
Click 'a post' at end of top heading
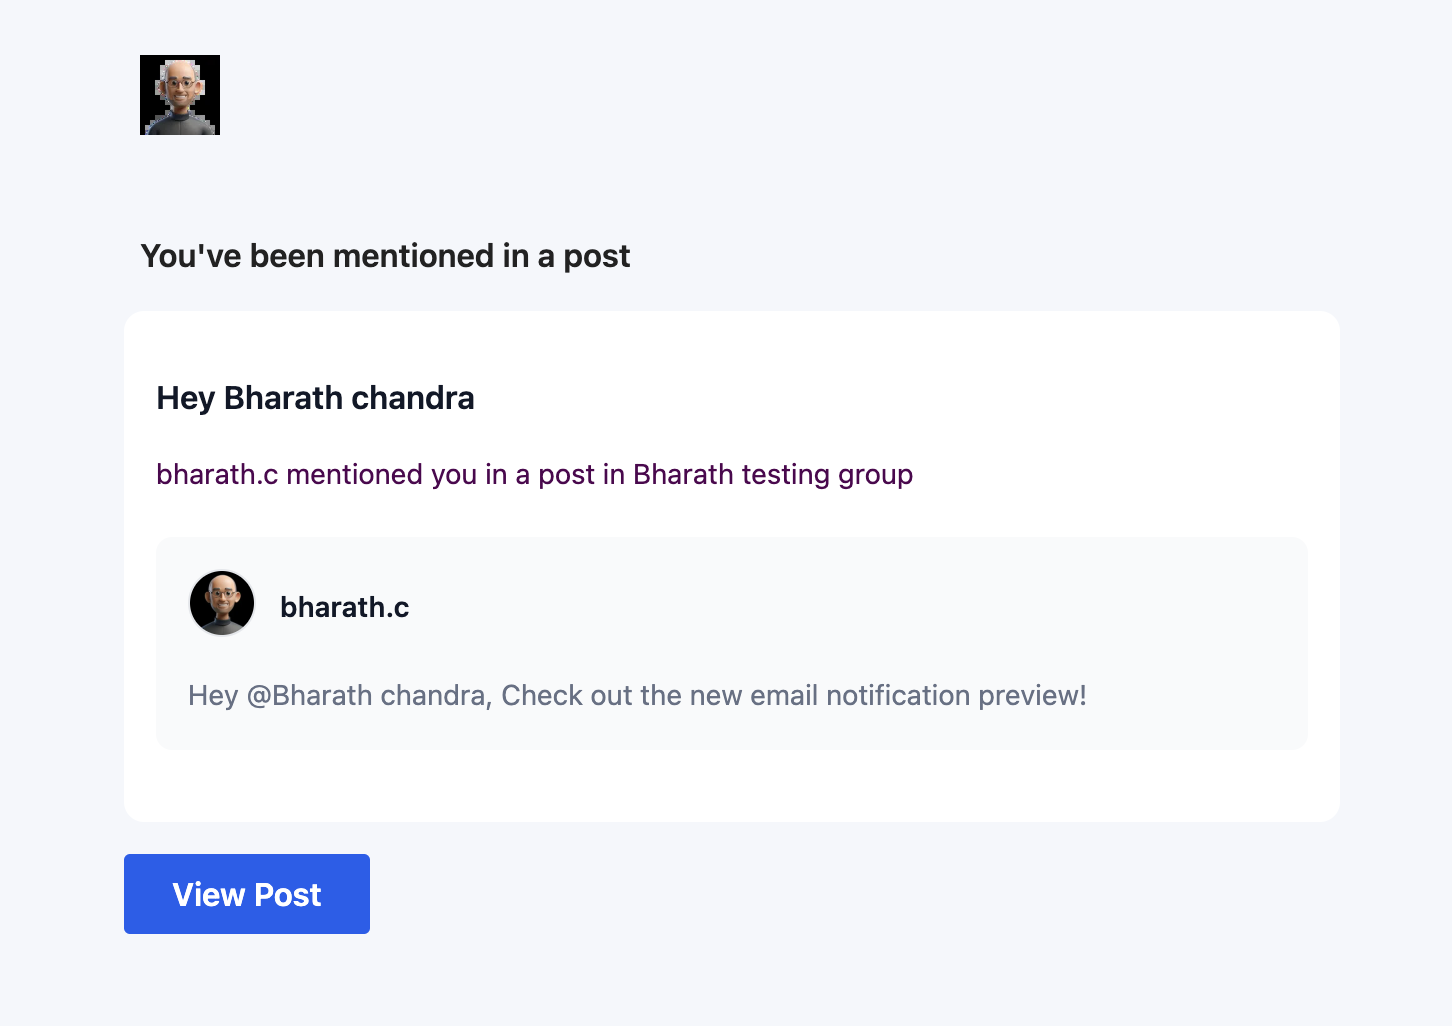pyautogui.click(x=584, y=256)
